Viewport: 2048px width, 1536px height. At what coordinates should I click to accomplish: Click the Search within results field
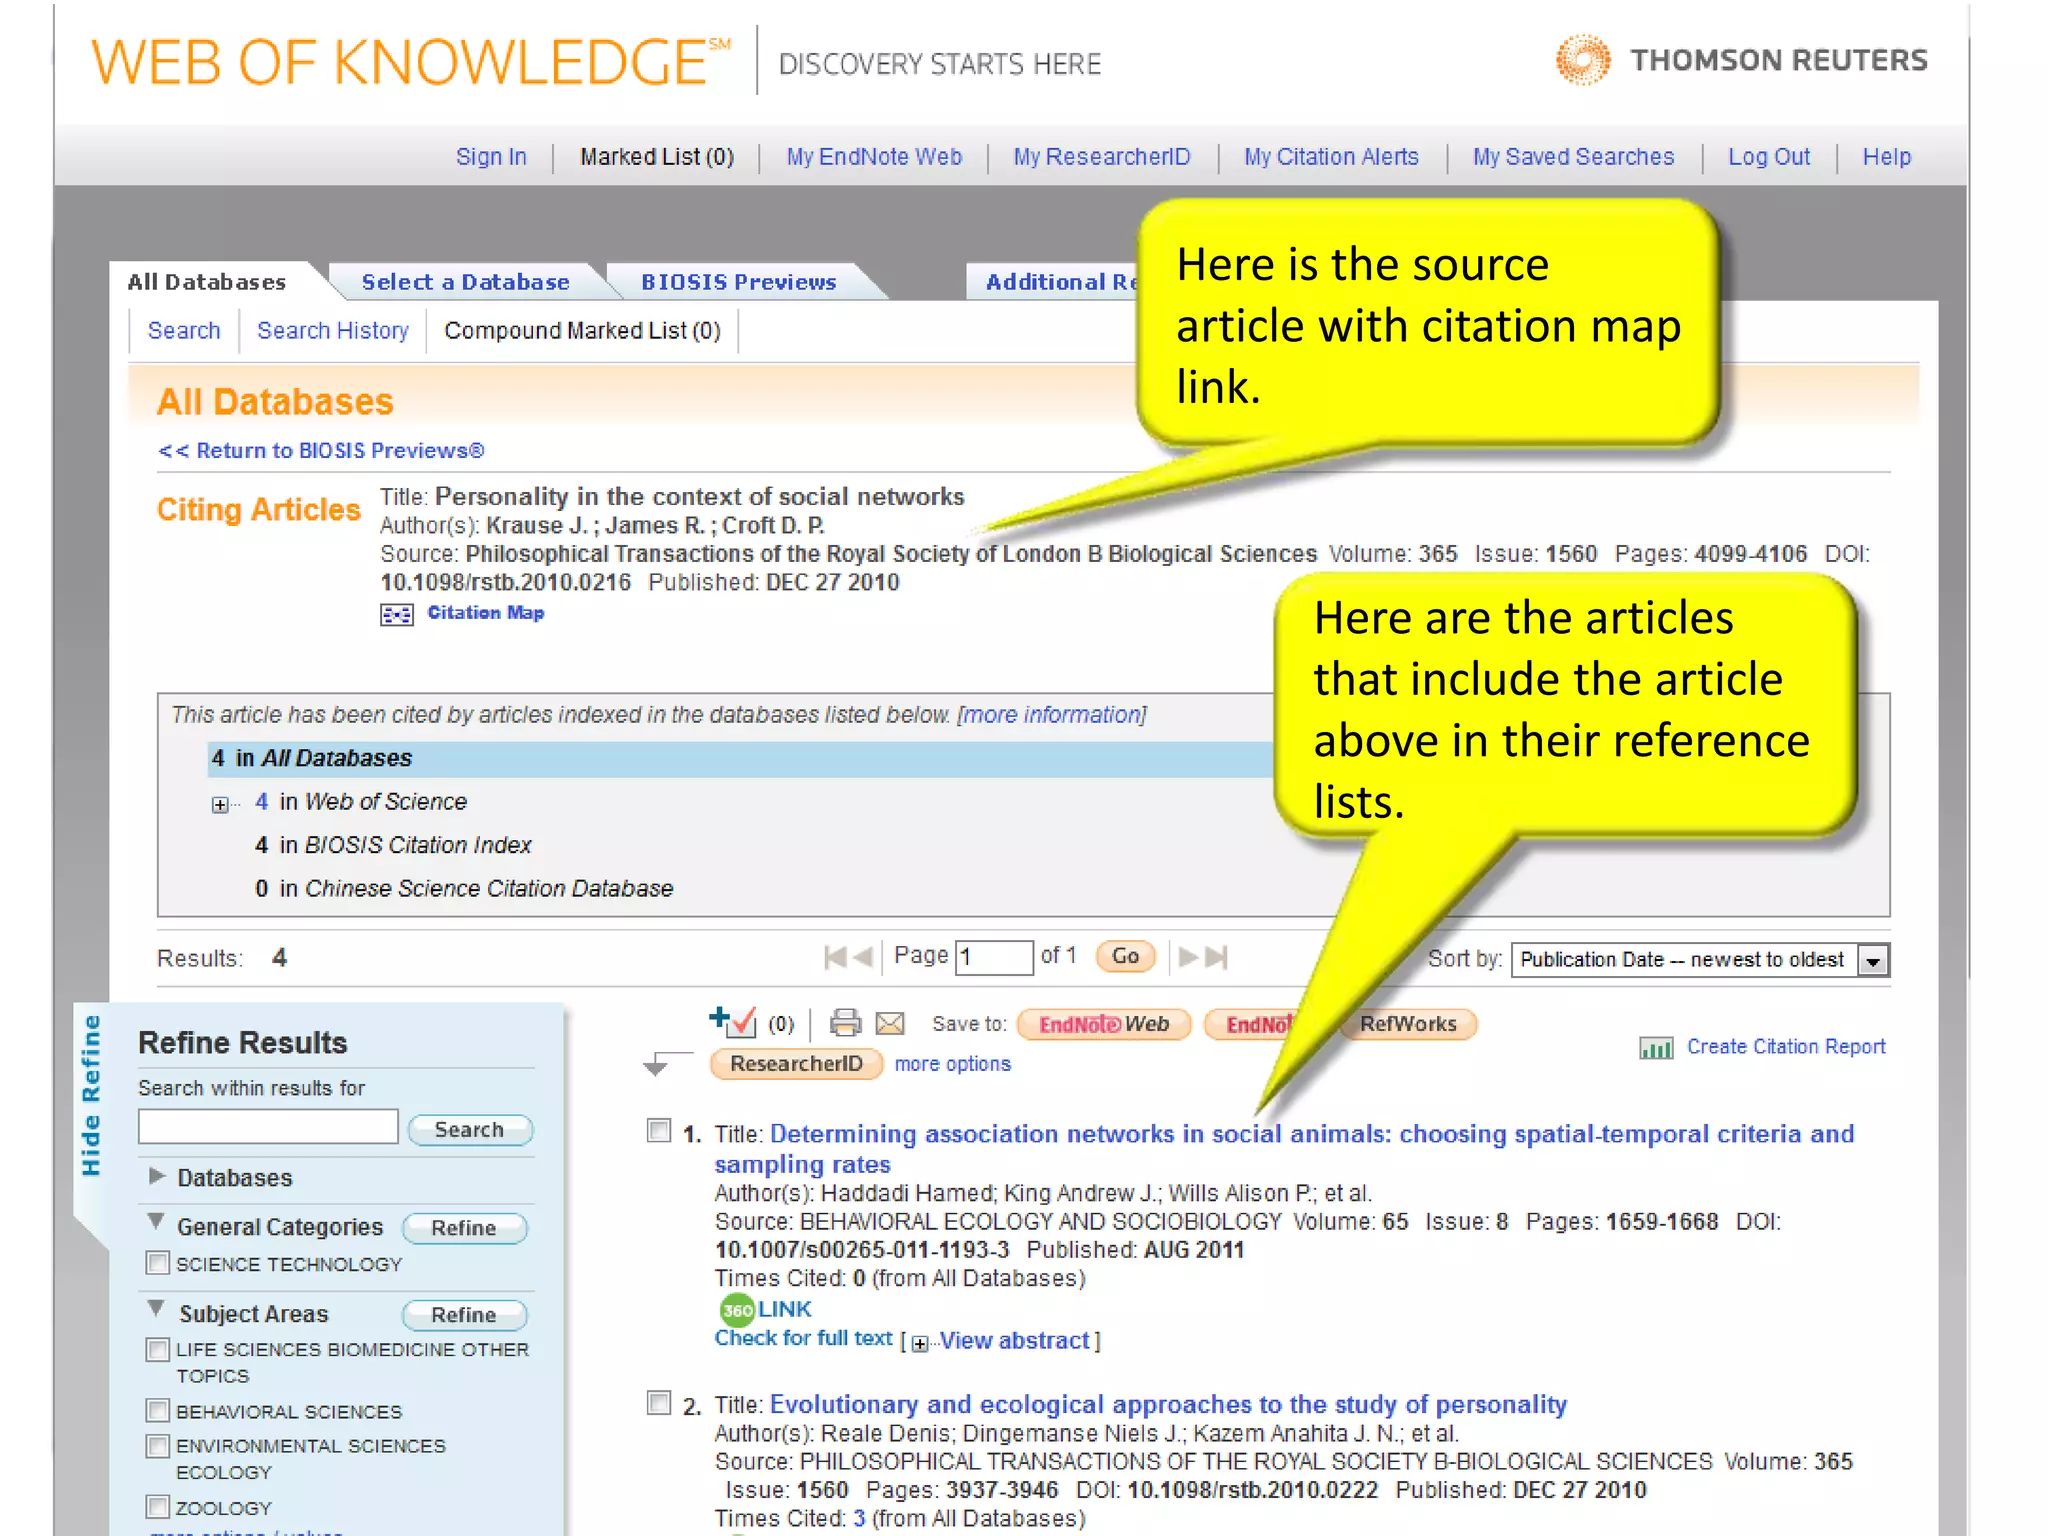point(268,1127)
